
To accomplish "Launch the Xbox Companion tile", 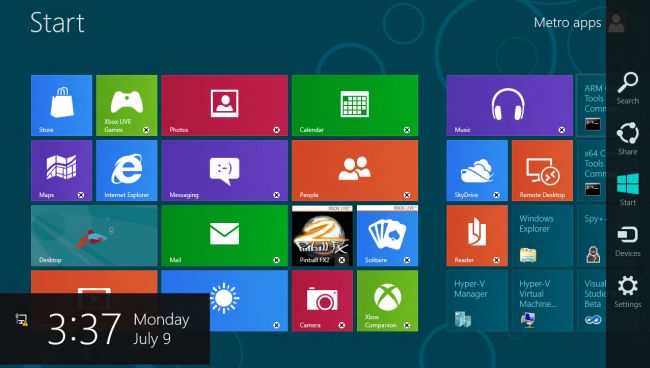I will 387,301.
